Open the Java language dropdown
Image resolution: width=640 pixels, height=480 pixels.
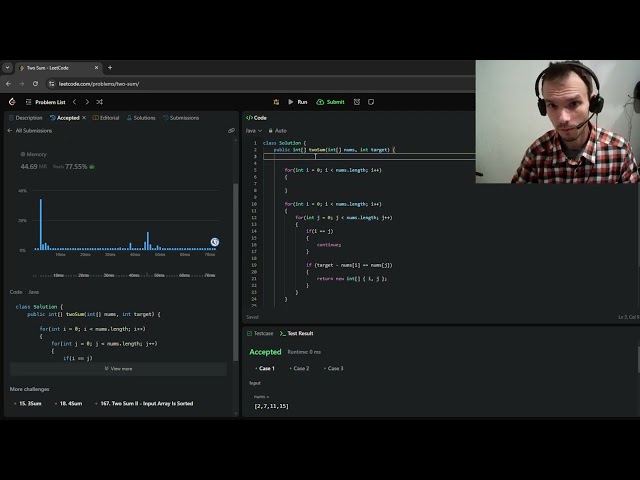coord(253,131)
